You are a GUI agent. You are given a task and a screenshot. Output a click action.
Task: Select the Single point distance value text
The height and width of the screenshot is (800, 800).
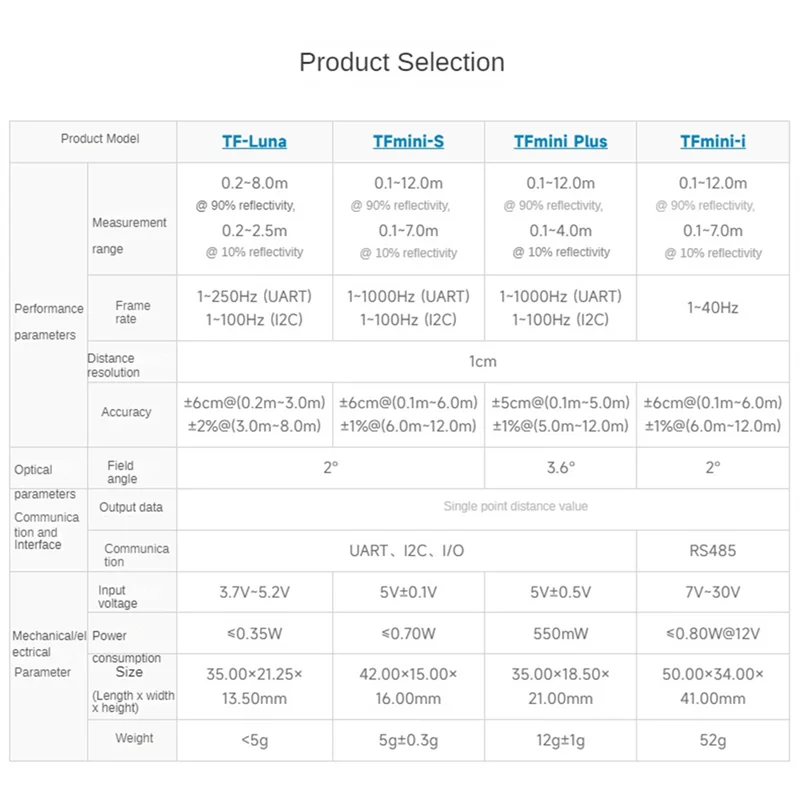(x=515, y=507)
